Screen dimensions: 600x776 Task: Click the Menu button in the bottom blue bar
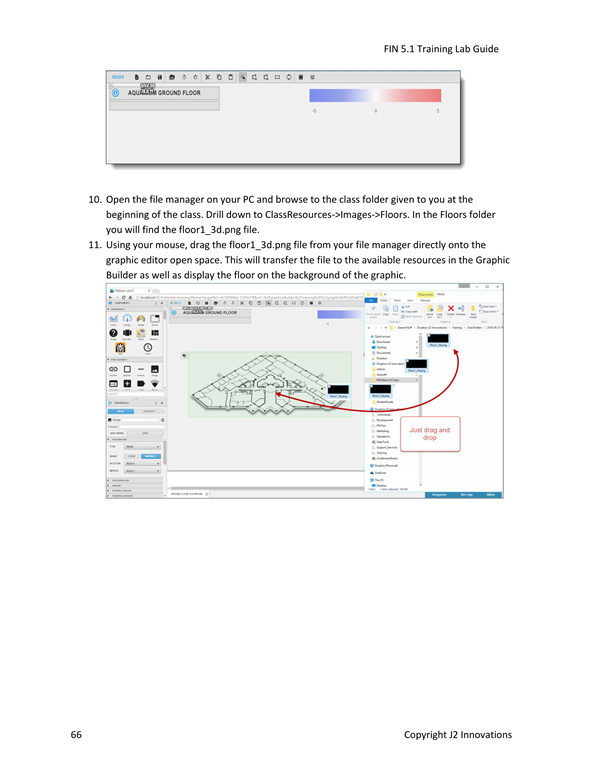tap(491, 495)
